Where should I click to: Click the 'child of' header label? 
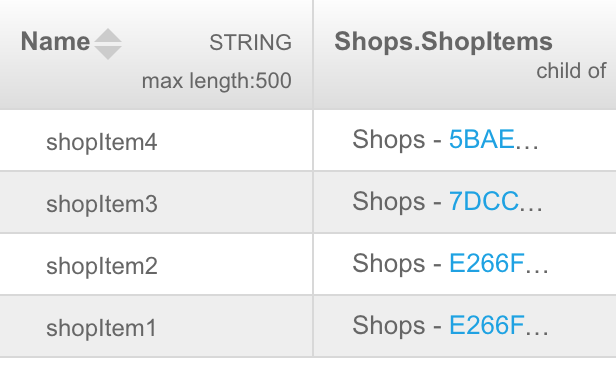pos(571,71)
